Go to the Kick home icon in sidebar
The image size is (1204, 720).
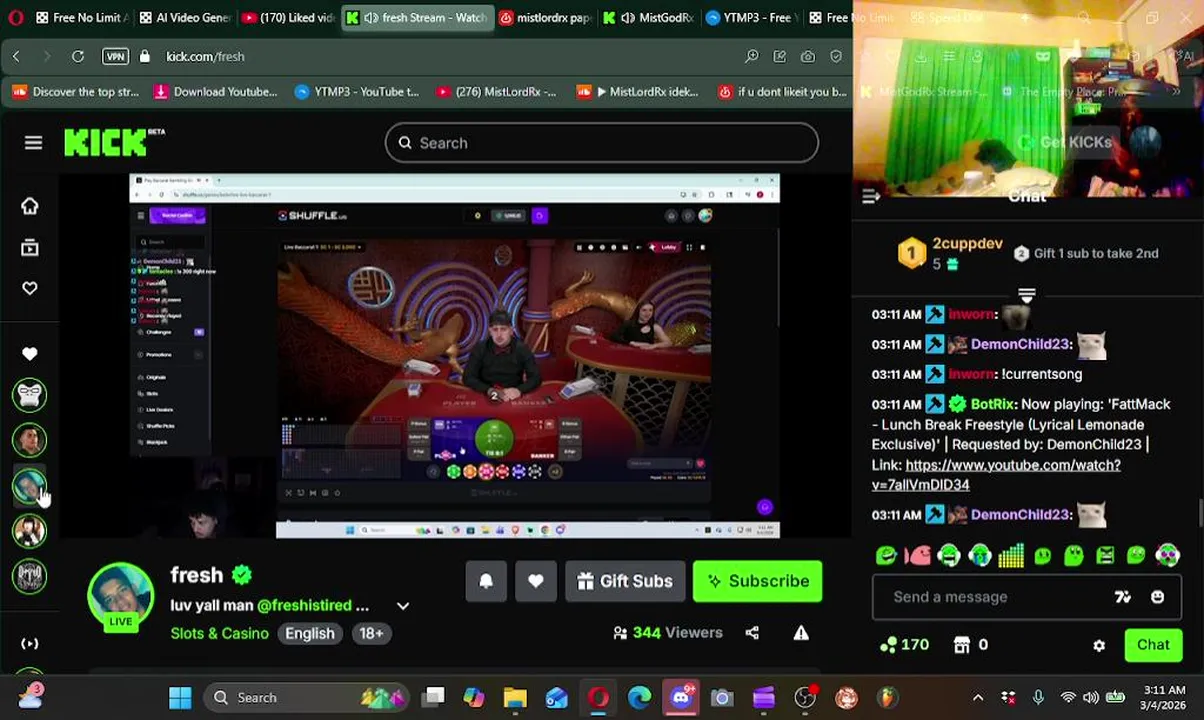click(x=30, y=206)
